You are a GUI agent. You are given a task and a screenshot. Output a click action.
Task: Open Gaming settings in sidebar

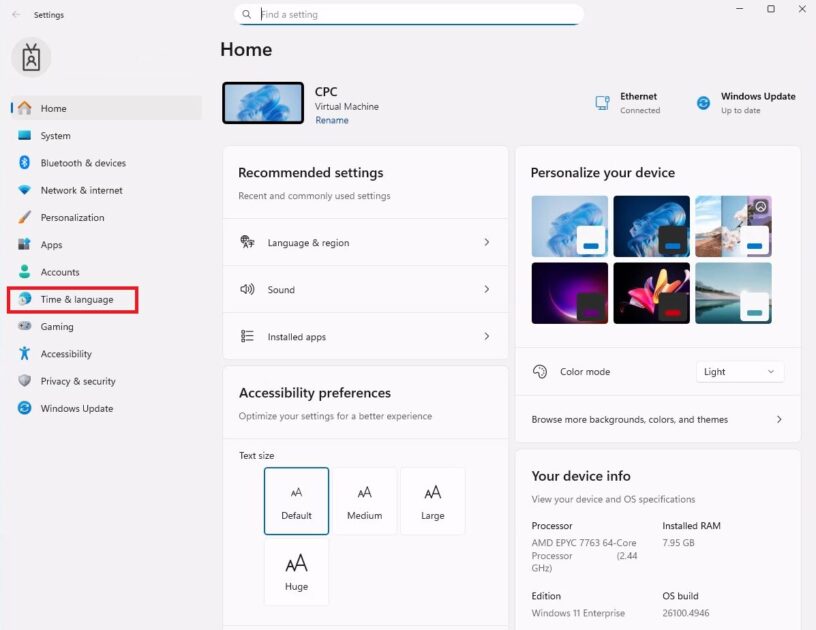(x=106, y=326)
